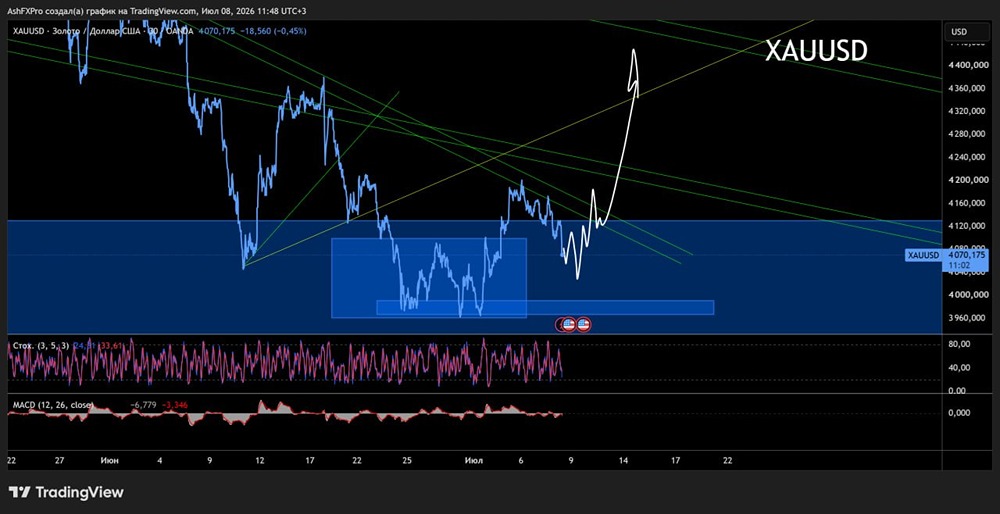Open the rightmost US flag economic event

(584, 325)
